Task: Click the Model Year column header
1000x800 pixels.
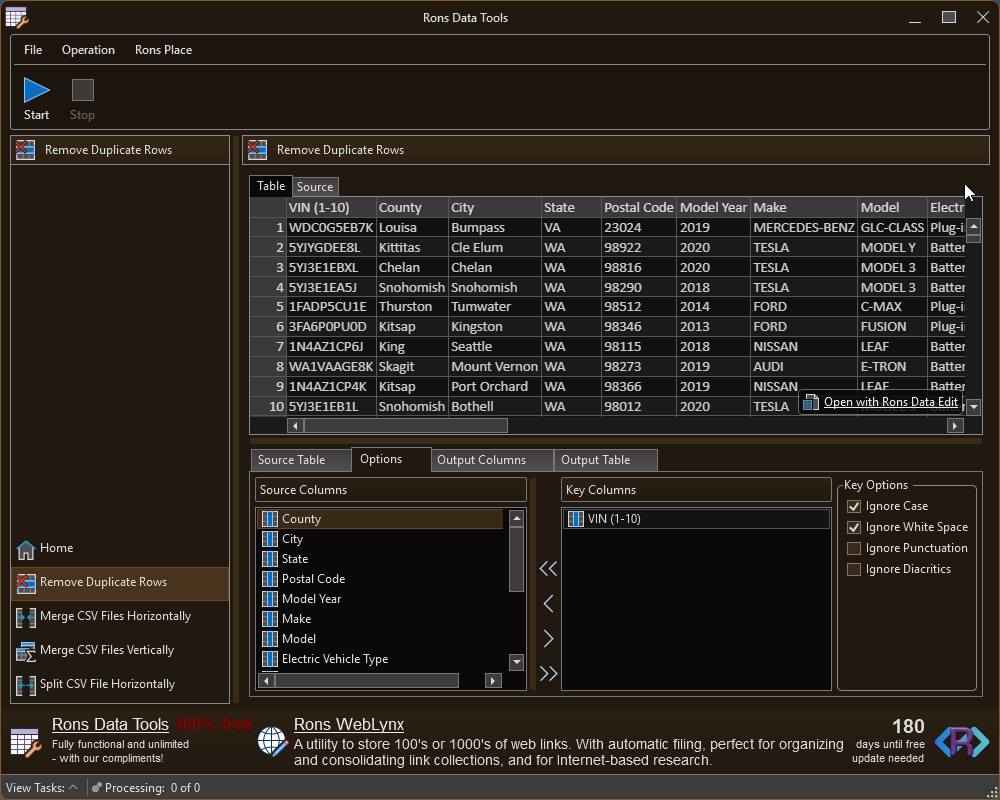Action: tap(713, 207)
